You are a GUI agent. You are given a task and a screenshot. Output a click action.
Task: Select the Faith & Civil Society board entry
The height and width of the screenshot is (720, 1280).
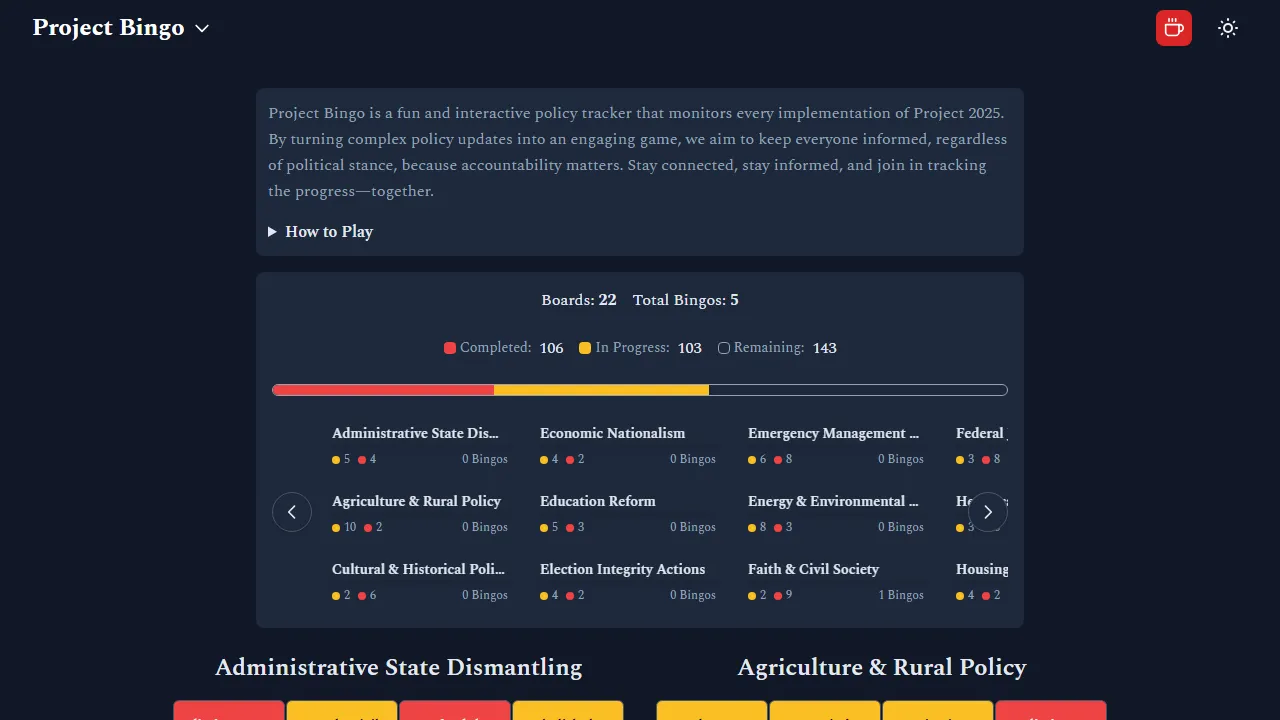(835, 581)
